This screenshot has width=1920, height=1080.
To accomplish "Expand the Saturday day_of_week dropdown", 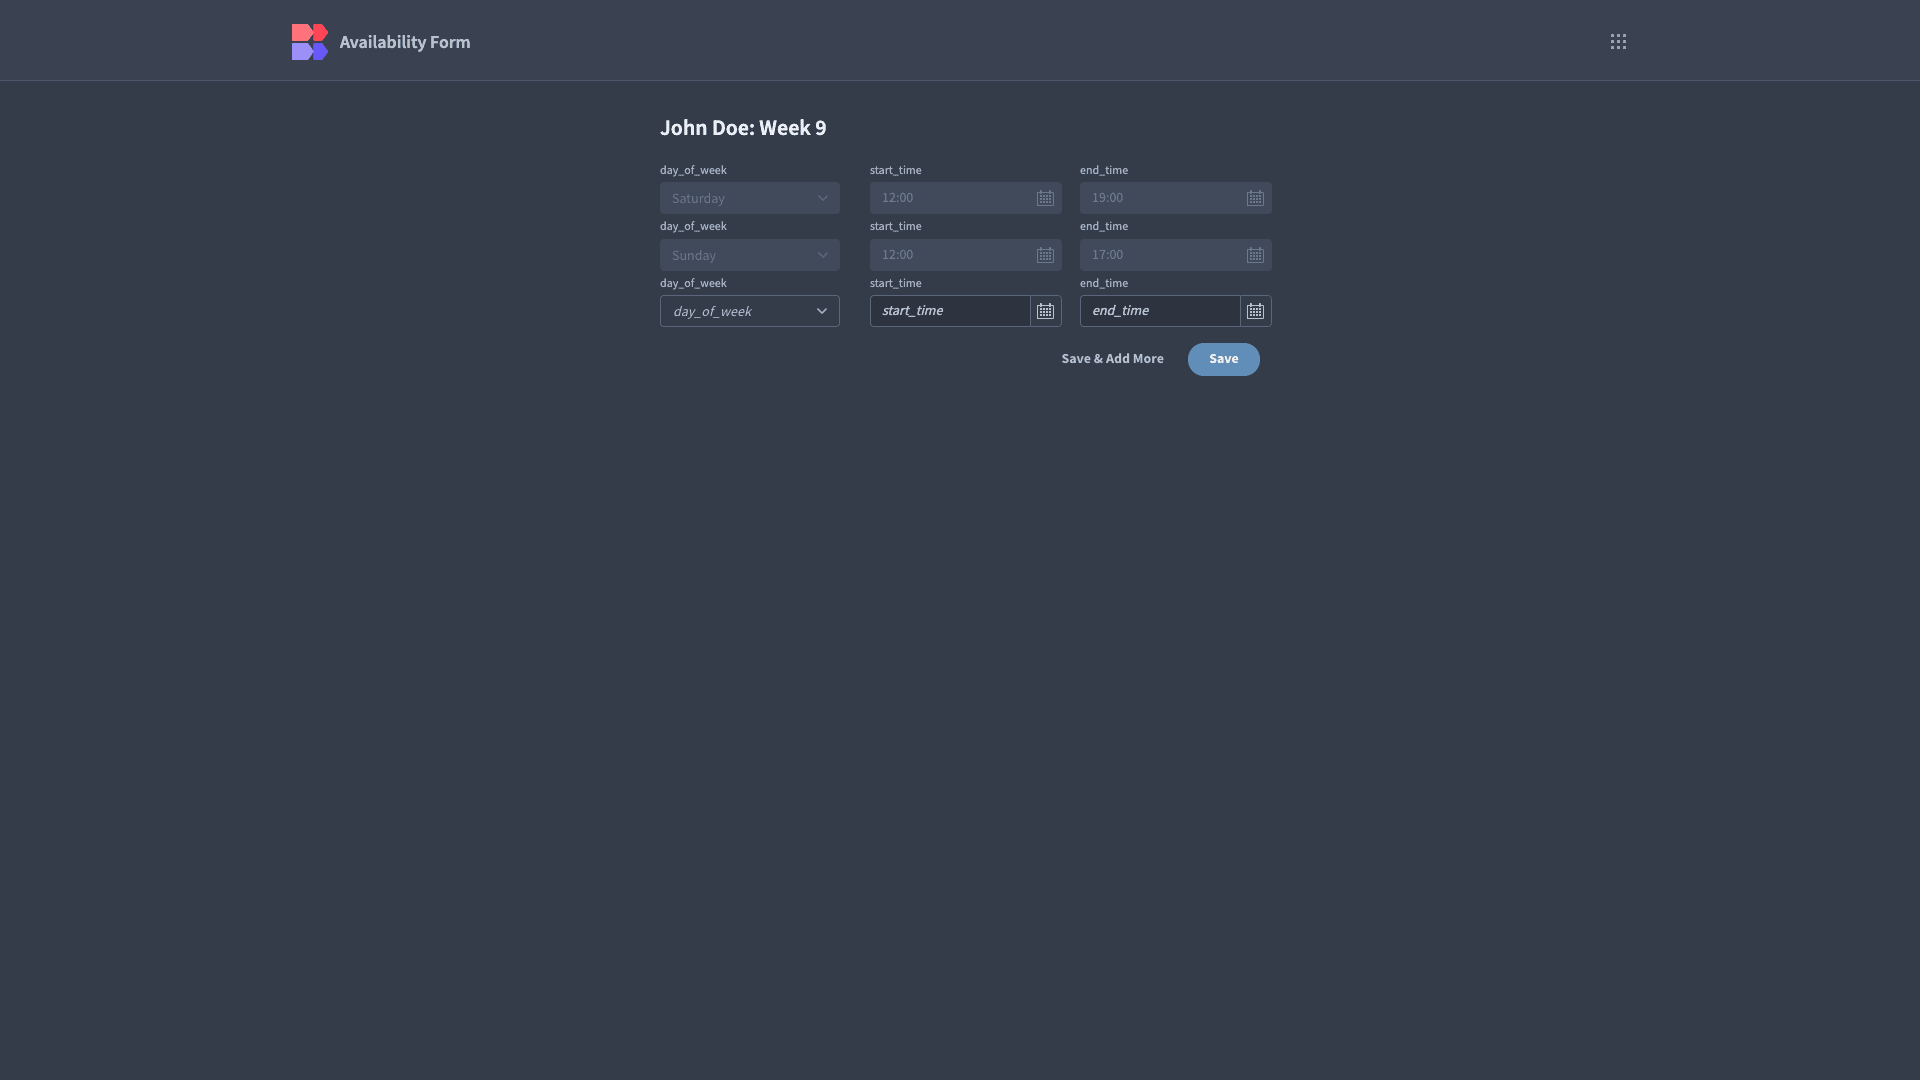I will (x=750, y=198).
